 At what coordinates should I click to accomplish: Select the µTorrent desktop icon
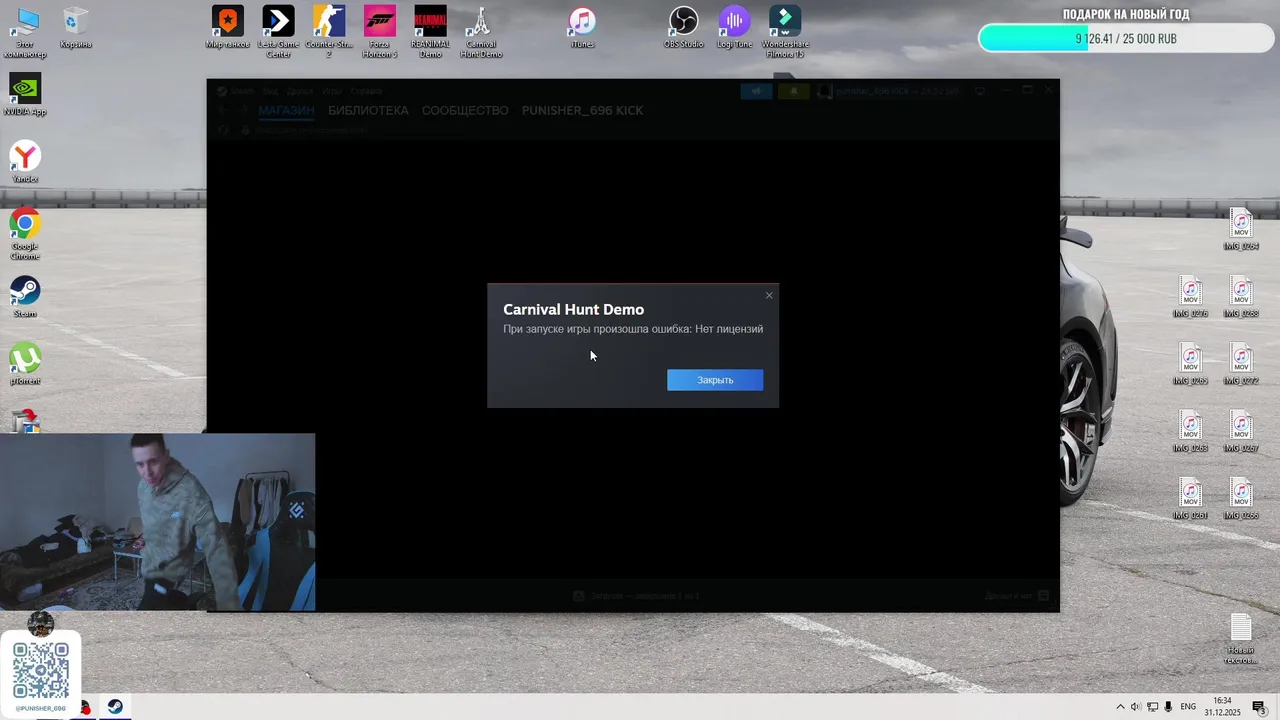[25, 364]
